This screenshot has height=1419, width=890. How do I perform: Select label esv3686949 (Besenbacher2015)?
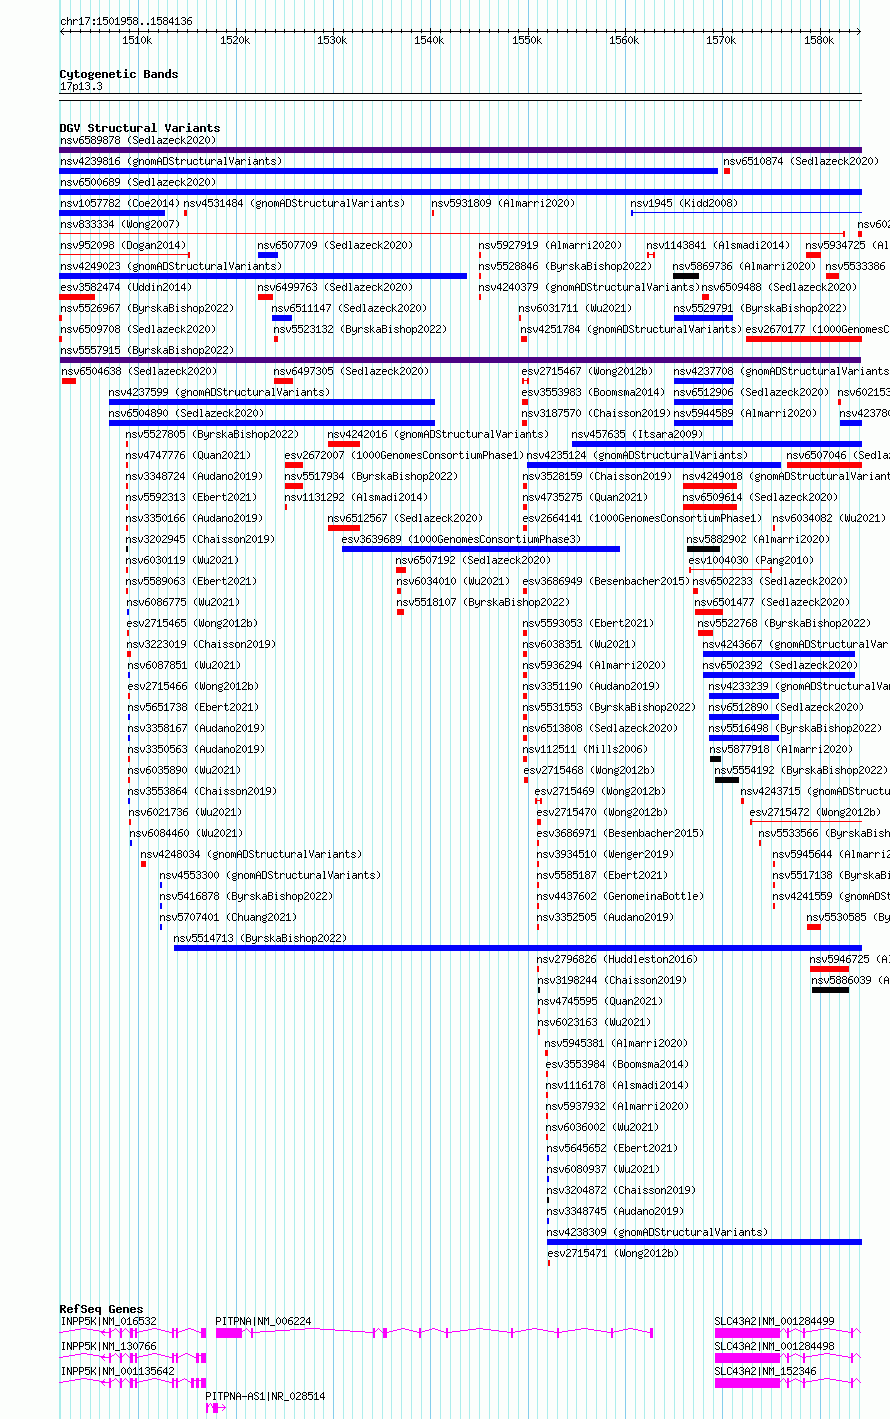[606, 581]
